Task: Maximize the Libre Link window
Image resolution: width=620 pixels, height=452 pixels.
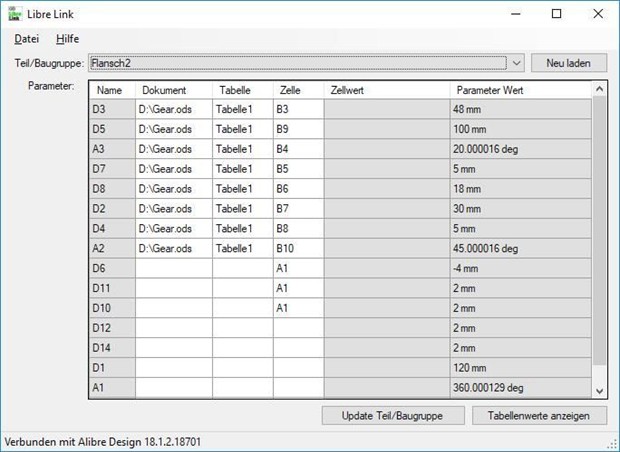Action: click(x=556, y=14)
